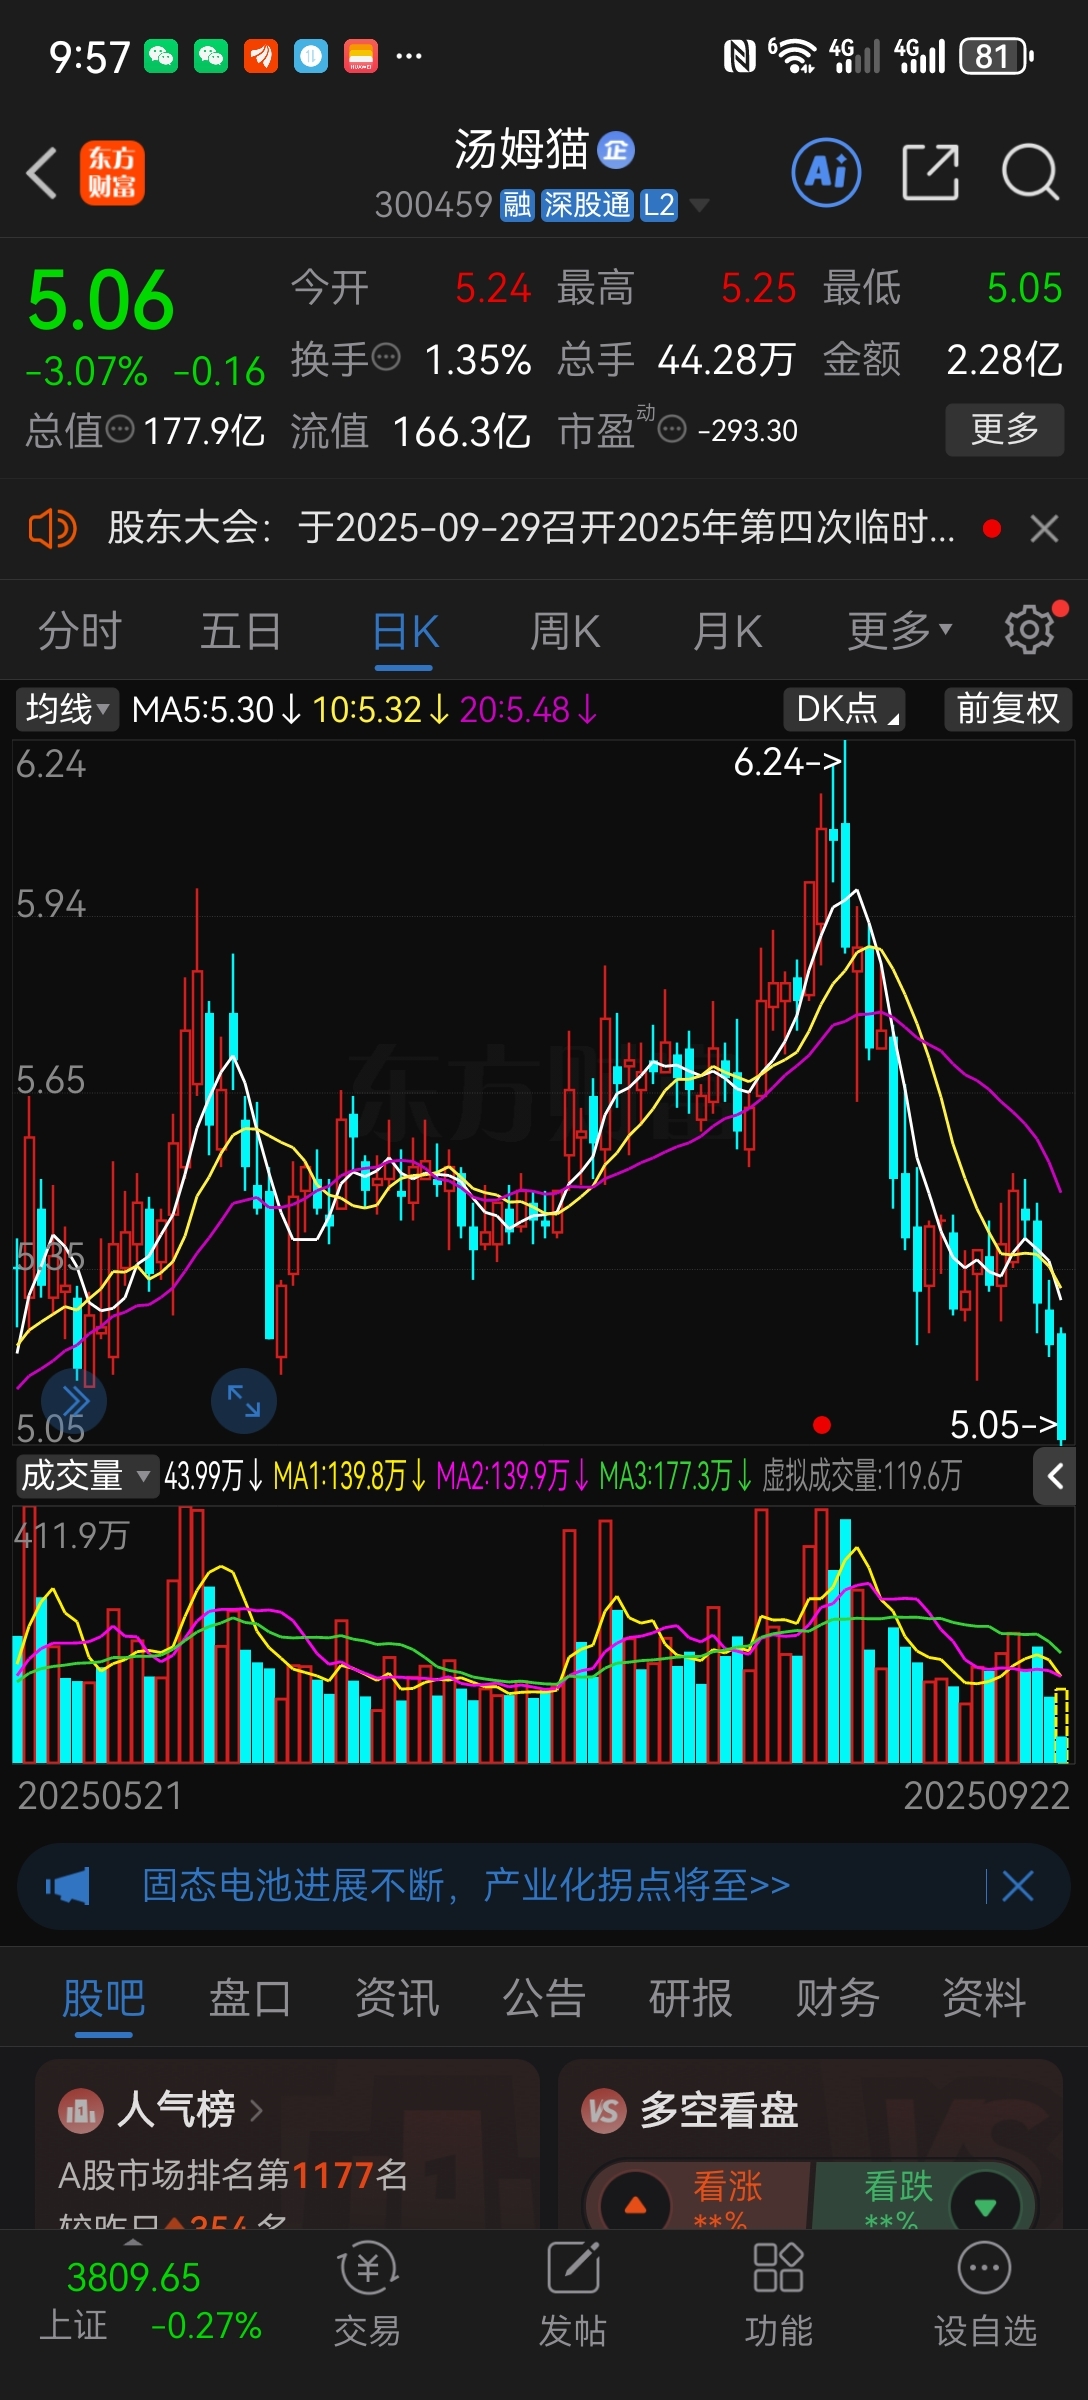Tap the red marker dot on chart
Viewport: 1088px width, 2400px height.
coord(822,1424)
